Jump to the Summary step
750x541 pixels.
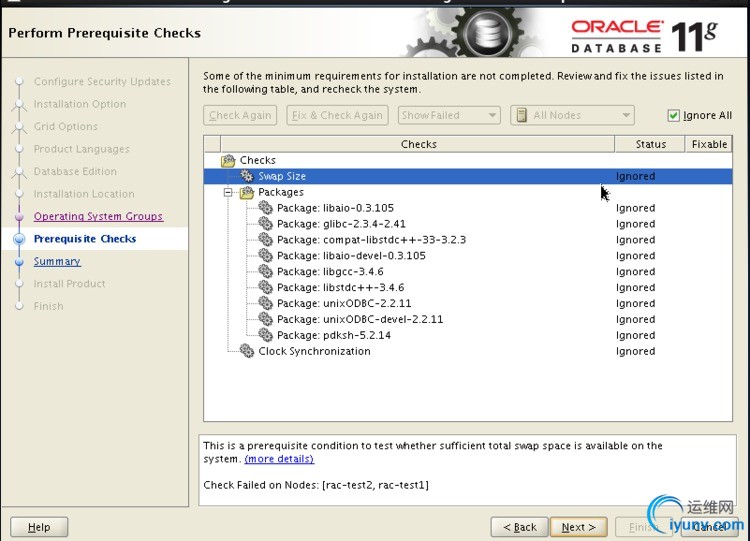(x=57, y=261)
